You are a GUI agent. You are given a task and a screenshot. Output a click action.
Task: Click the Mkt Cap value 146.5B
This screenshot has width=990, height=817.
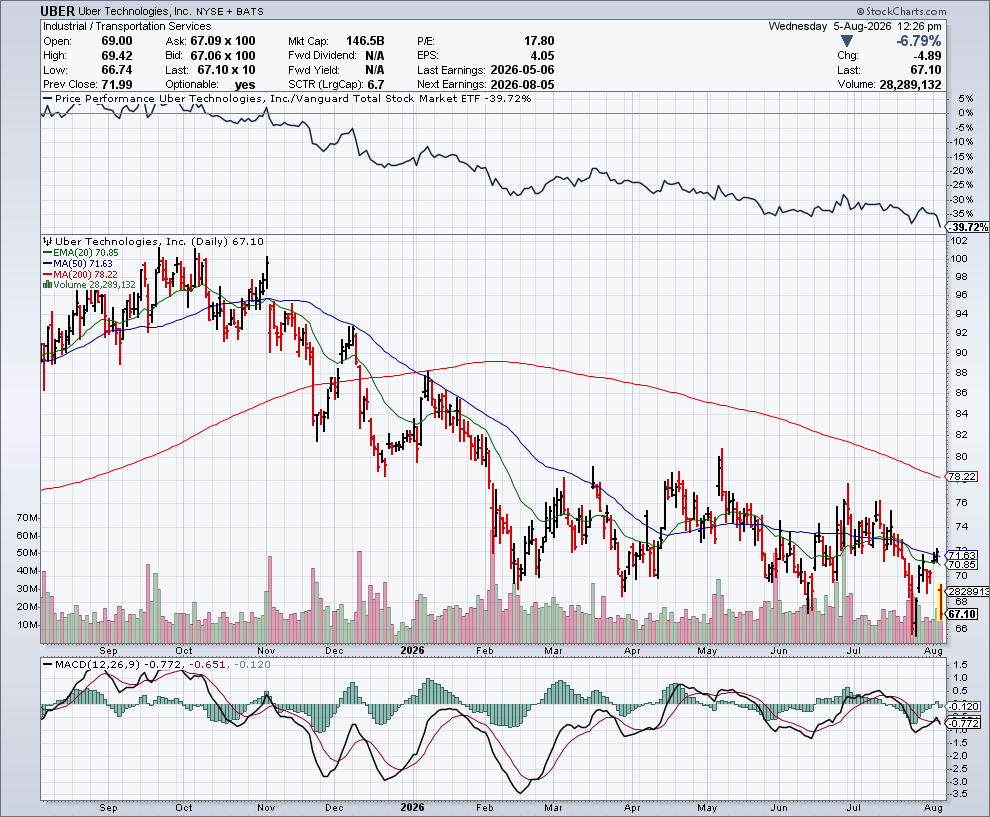pos(365,41)
